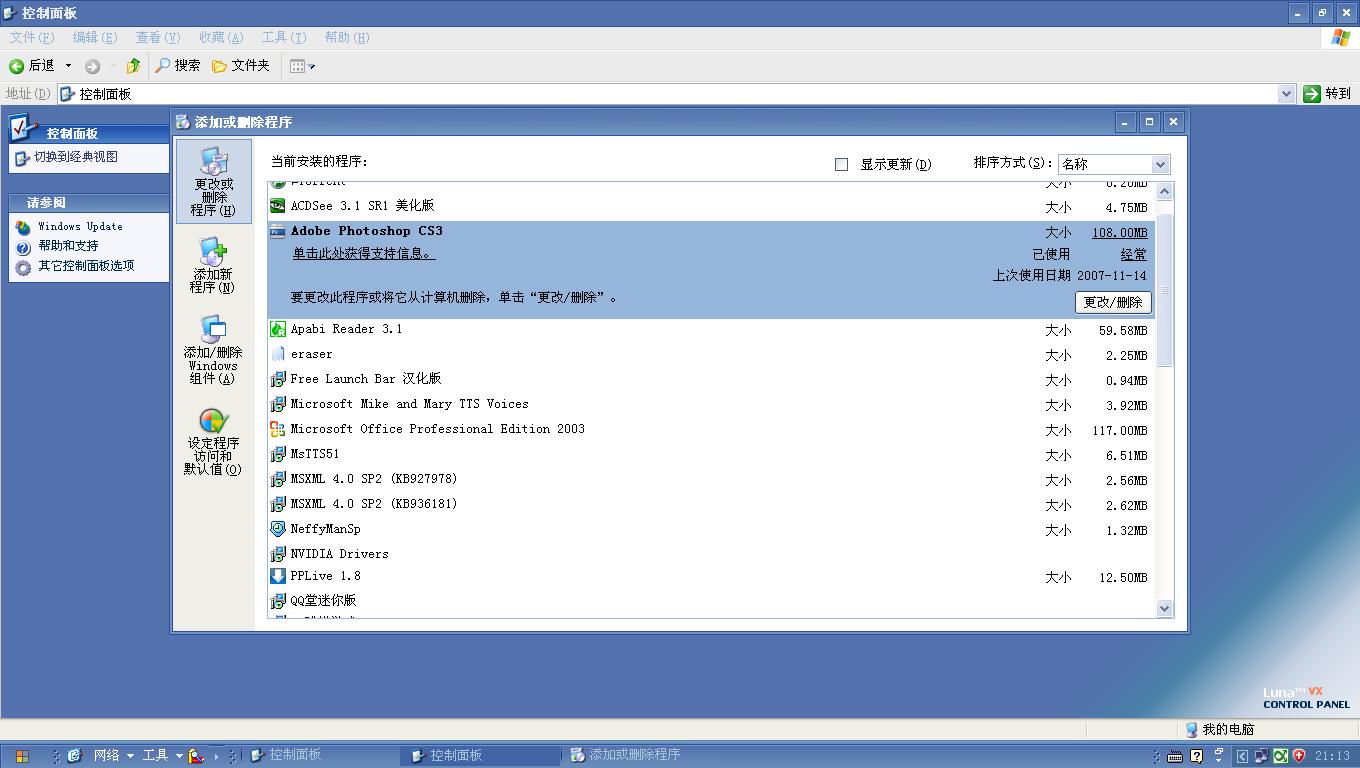
Task: Open the 查看(V) menu
Action: tap(158, 37)
